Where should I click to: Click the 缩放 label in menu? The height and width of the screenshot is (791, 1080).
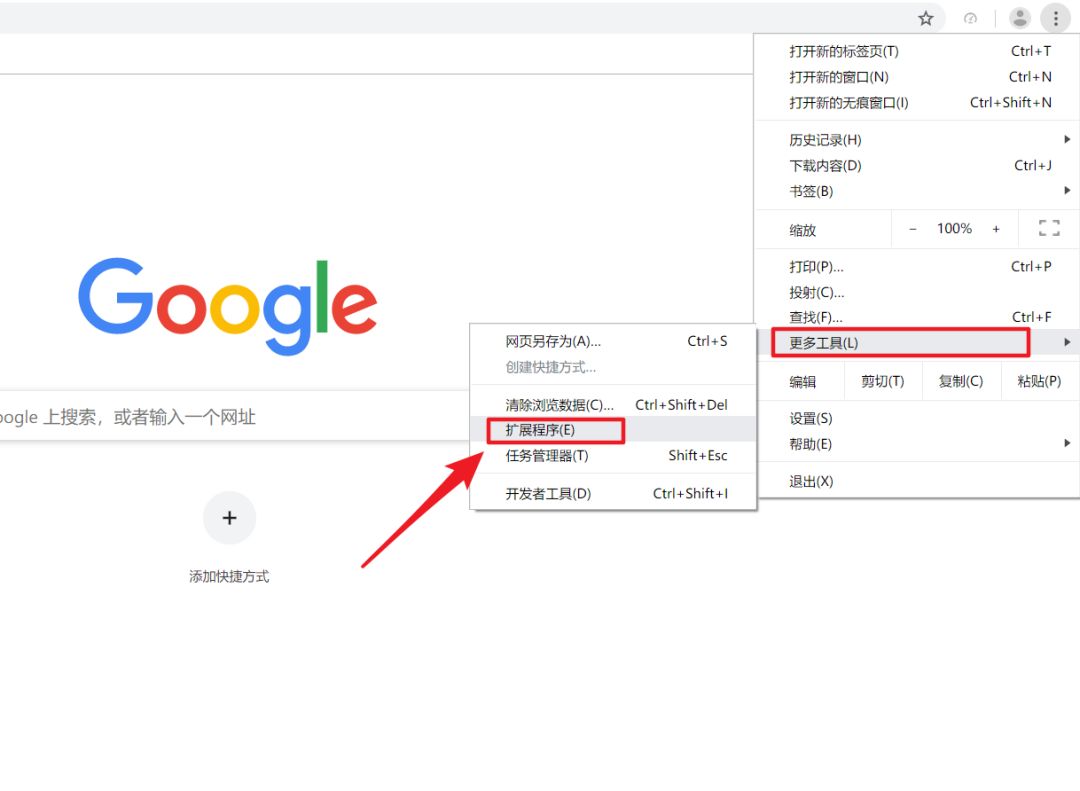pyautogui.click(x=802, y=230)
